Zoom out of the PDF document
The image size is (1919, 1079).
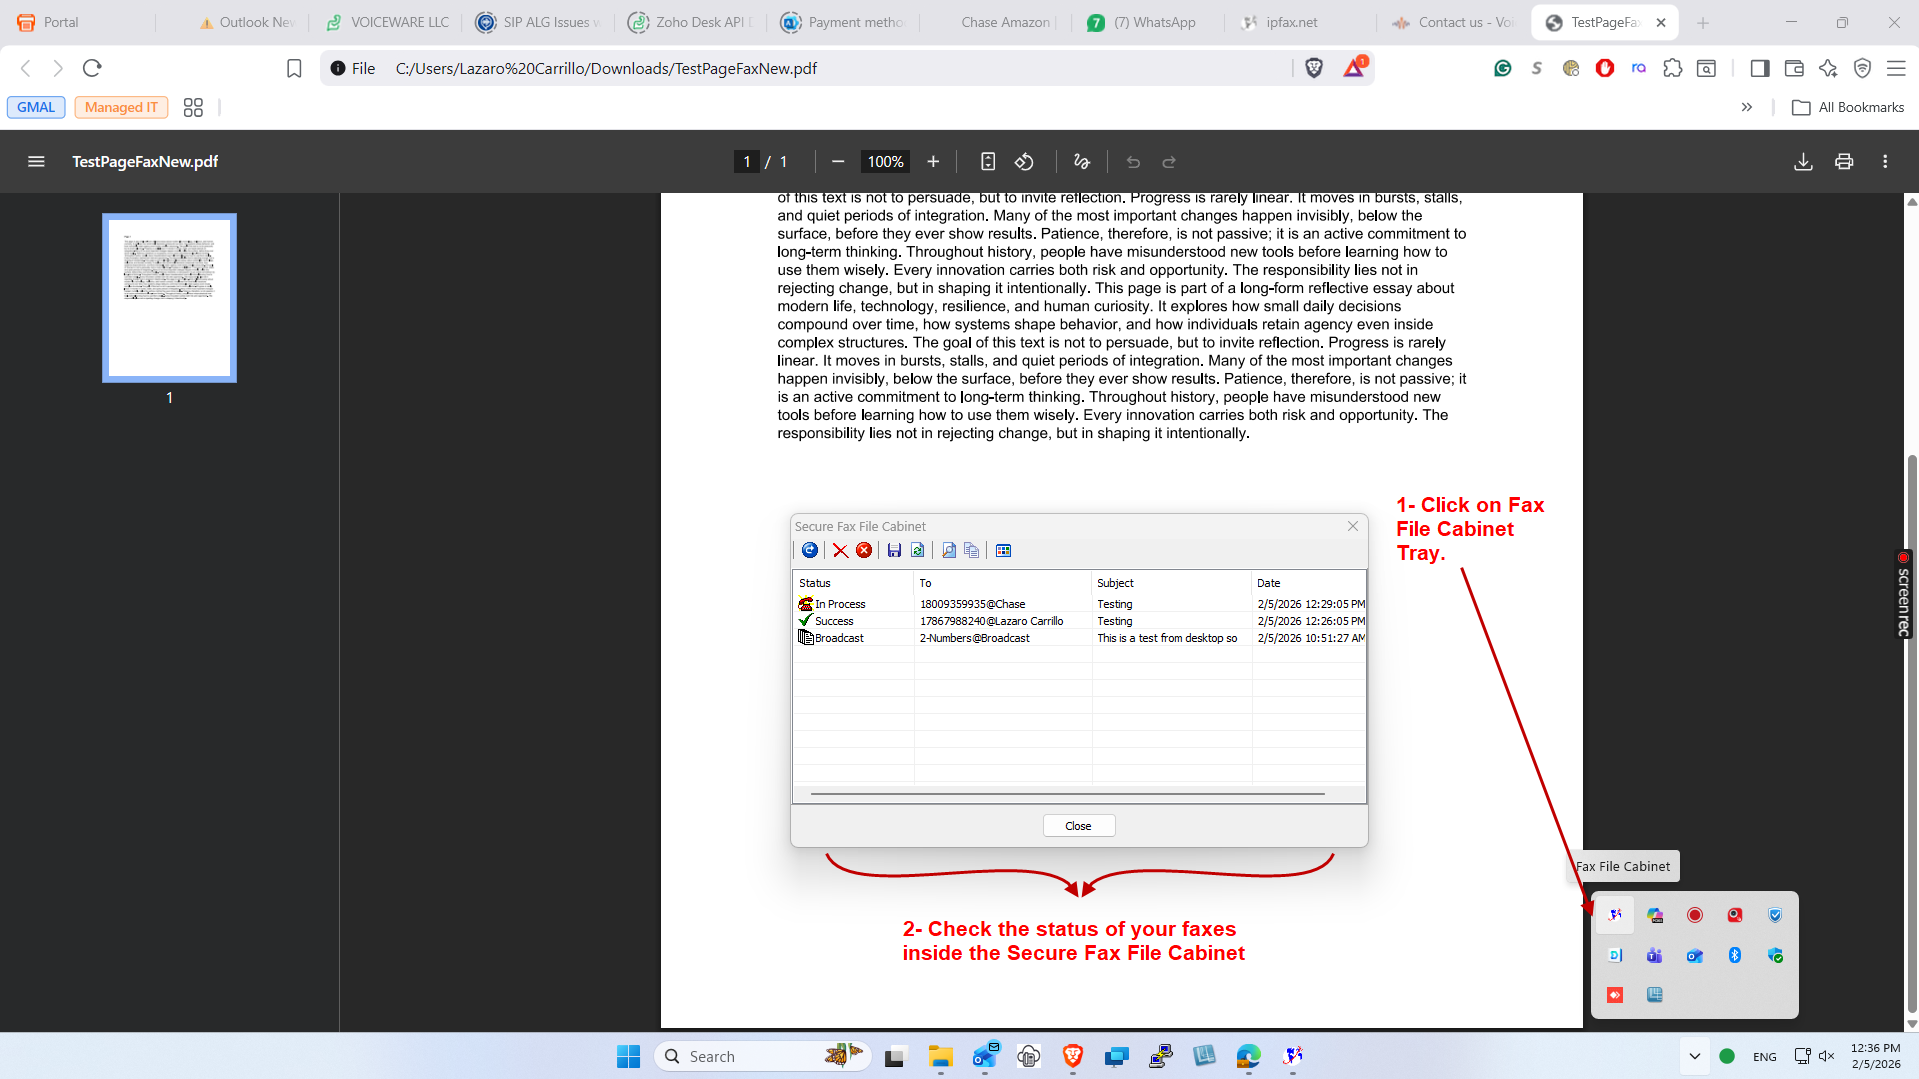[x=838, y=162]
